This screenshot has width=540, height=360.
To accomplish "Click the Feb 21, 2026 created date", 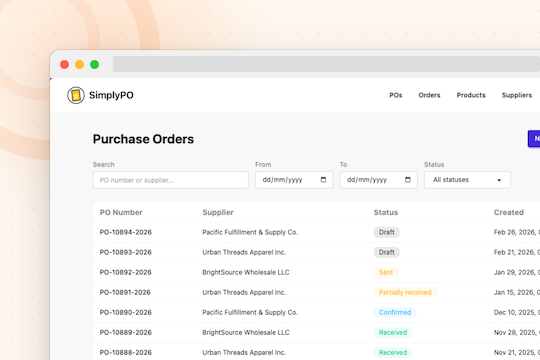I will 517,252.
